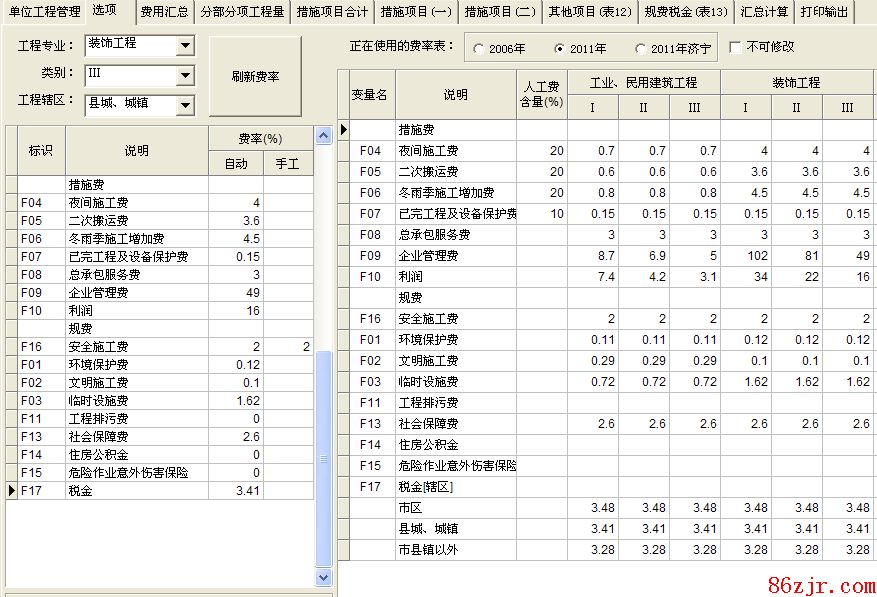Go to the 规费税金(表13) tab
Screen dimensions: 877x597
click(x=685, y=12)
